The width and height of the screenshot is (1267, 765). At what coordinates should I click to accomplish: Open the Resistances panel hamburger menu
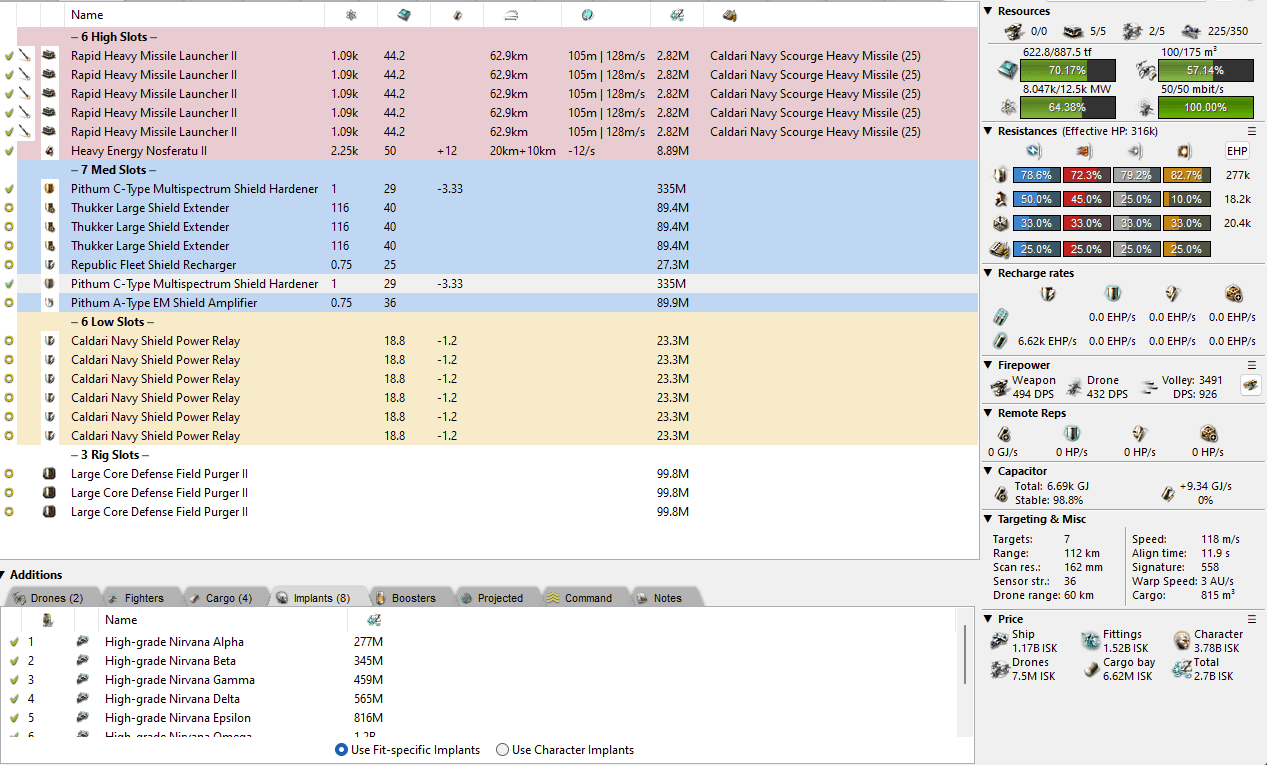(x=1251, y=131)
